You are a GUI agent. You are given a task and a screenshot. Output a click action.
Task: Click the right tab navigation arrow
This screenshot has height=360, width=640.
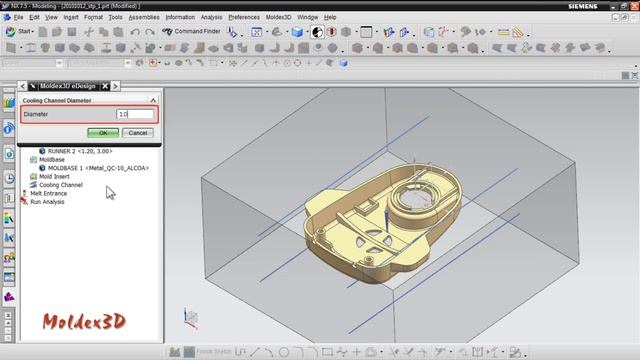(x=116, y=86)
